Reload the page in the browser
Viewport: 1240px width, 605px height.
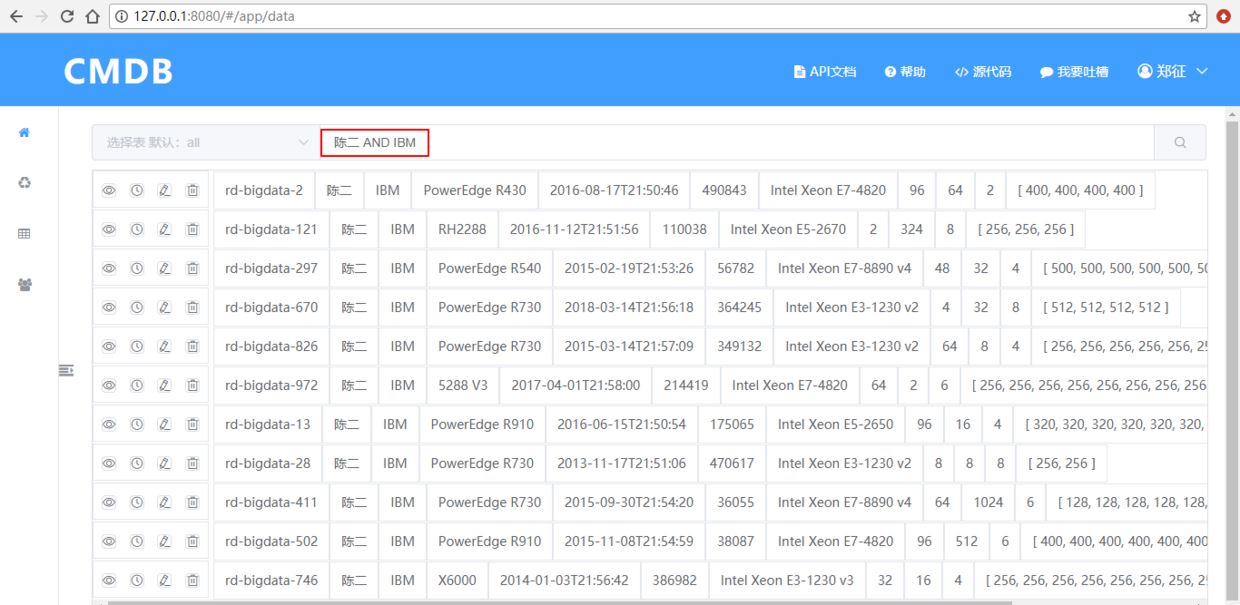click(68, 16)
